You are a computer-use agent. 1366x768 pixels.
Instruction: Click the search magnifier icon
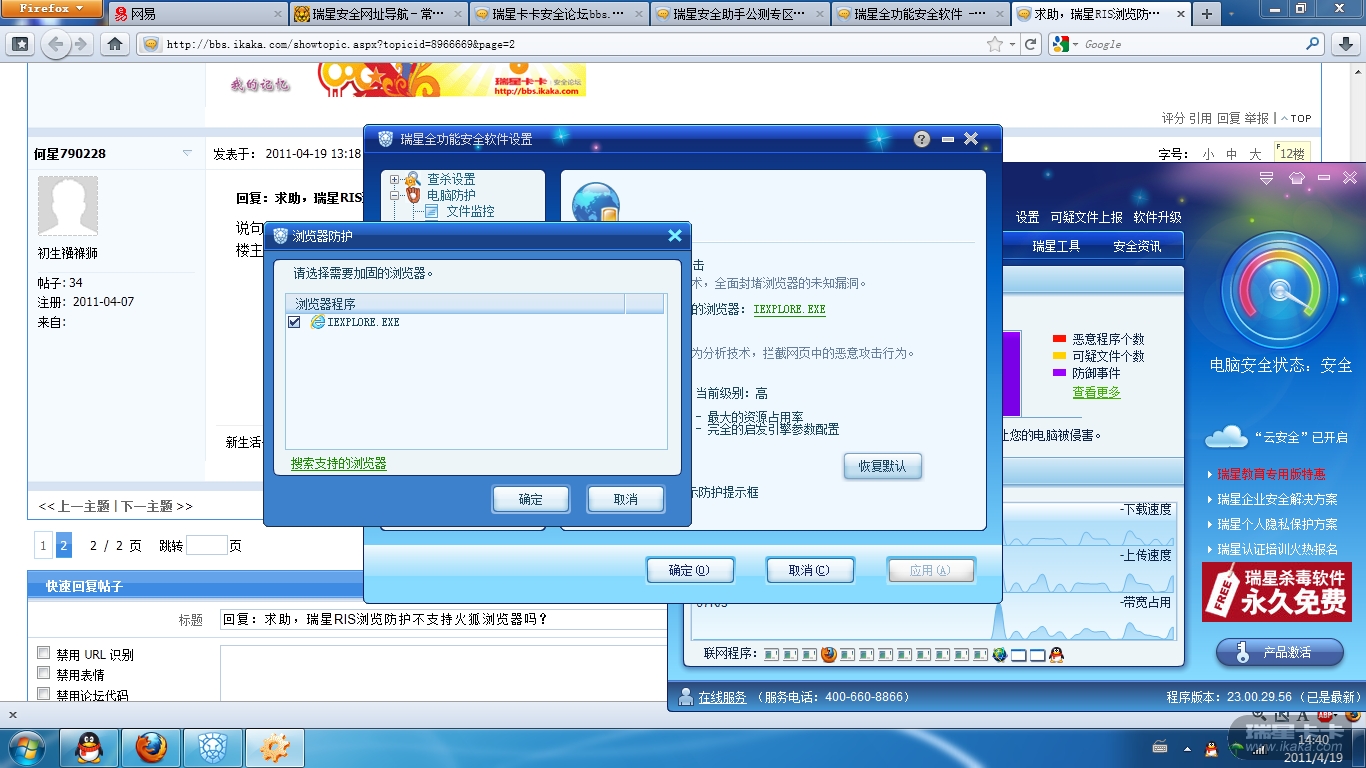point(1313,44)
